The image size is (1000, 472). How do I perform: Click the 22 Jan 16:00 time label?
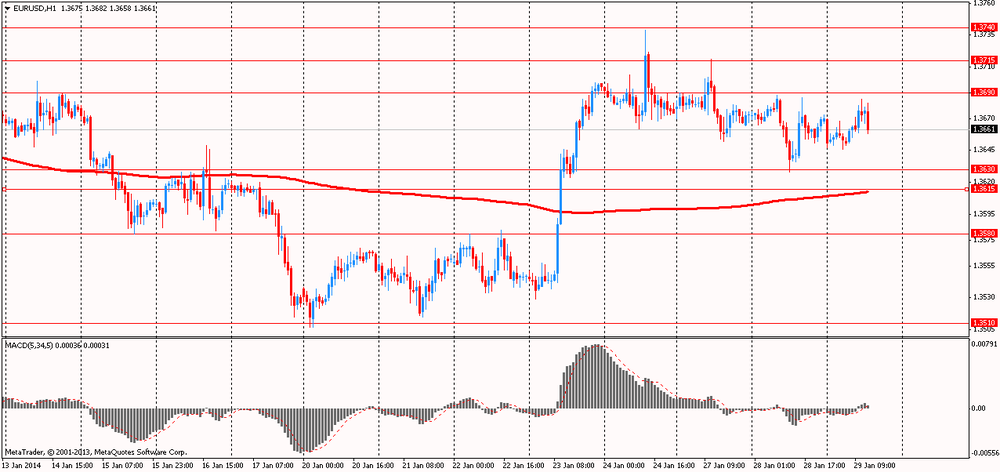(522, 466)
